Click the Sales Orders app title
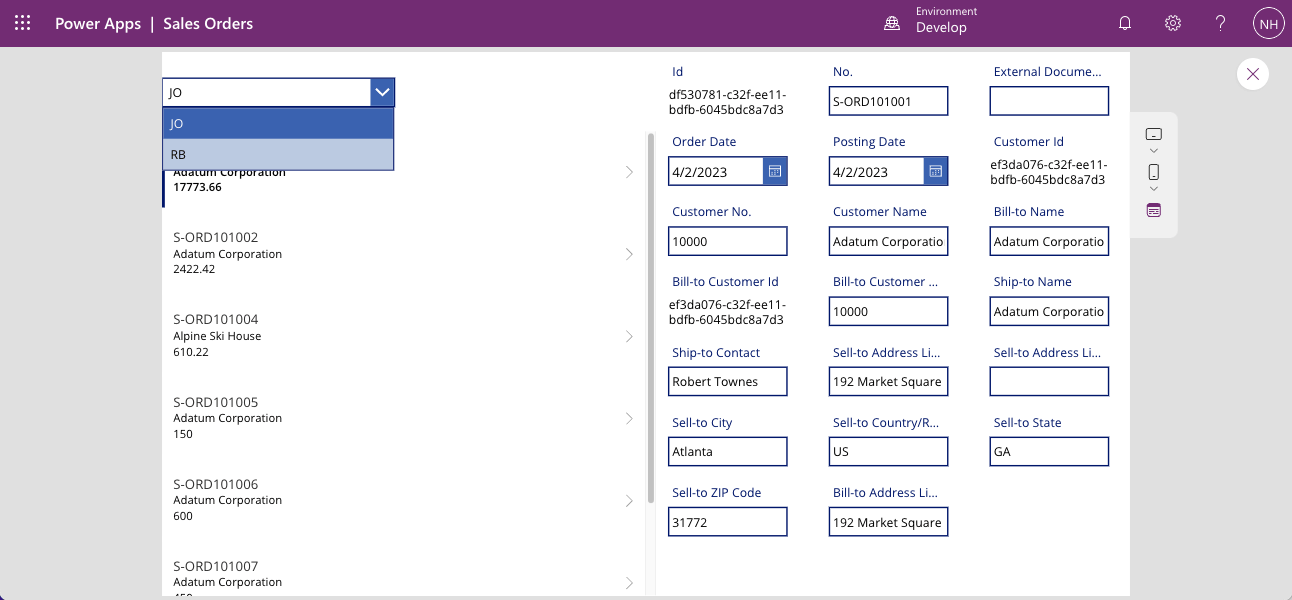The width and height of the screenshot is (1292, 600). coord(208,23)
